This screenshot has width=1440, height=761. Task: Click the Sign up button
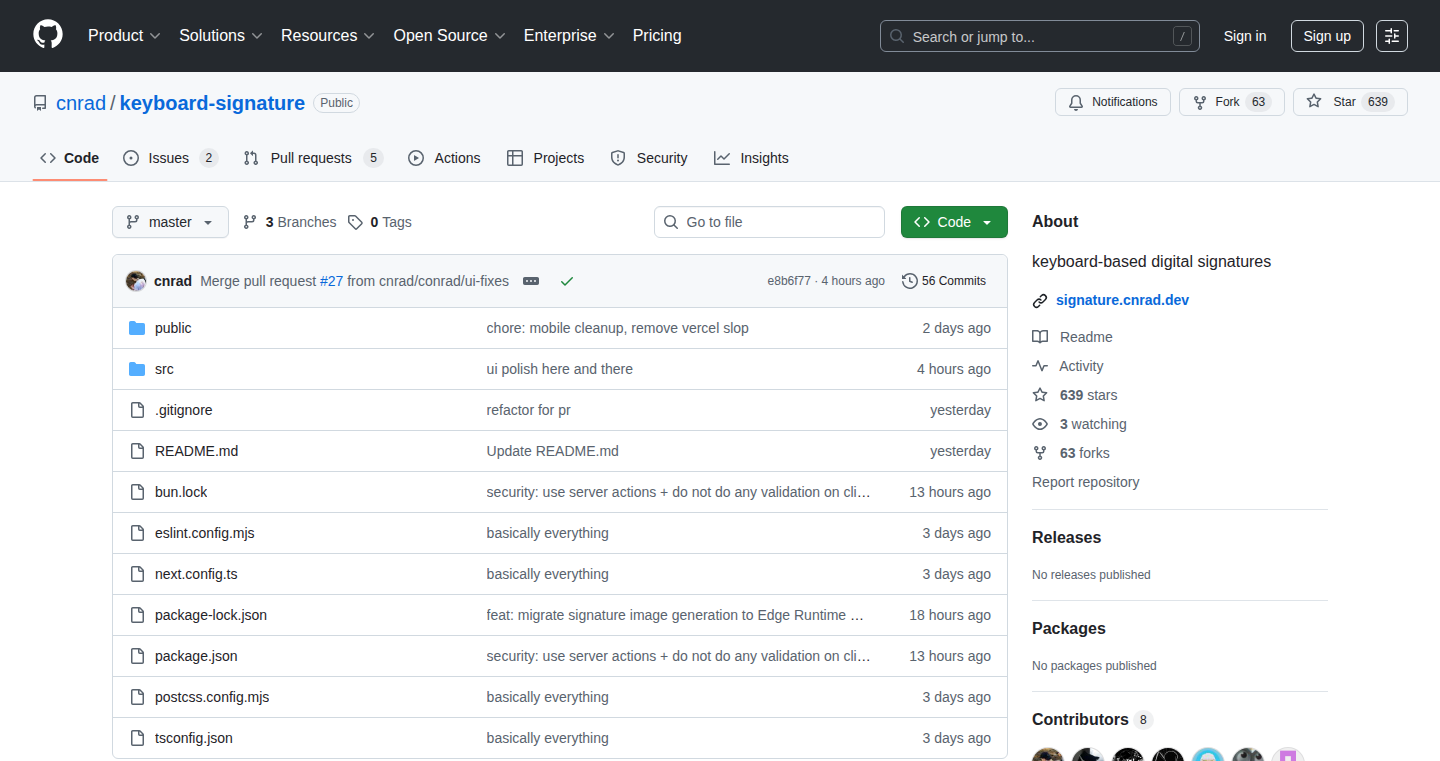pos(1327,36)
